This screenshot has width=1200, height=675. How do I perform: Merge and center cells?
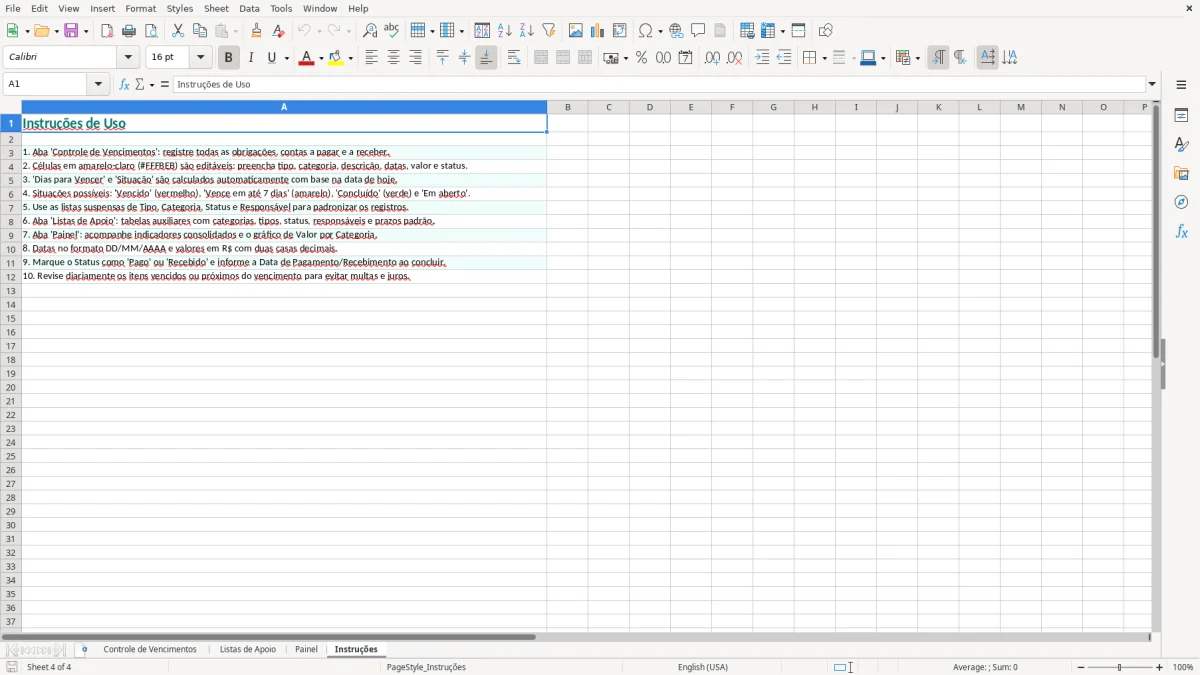541,58
